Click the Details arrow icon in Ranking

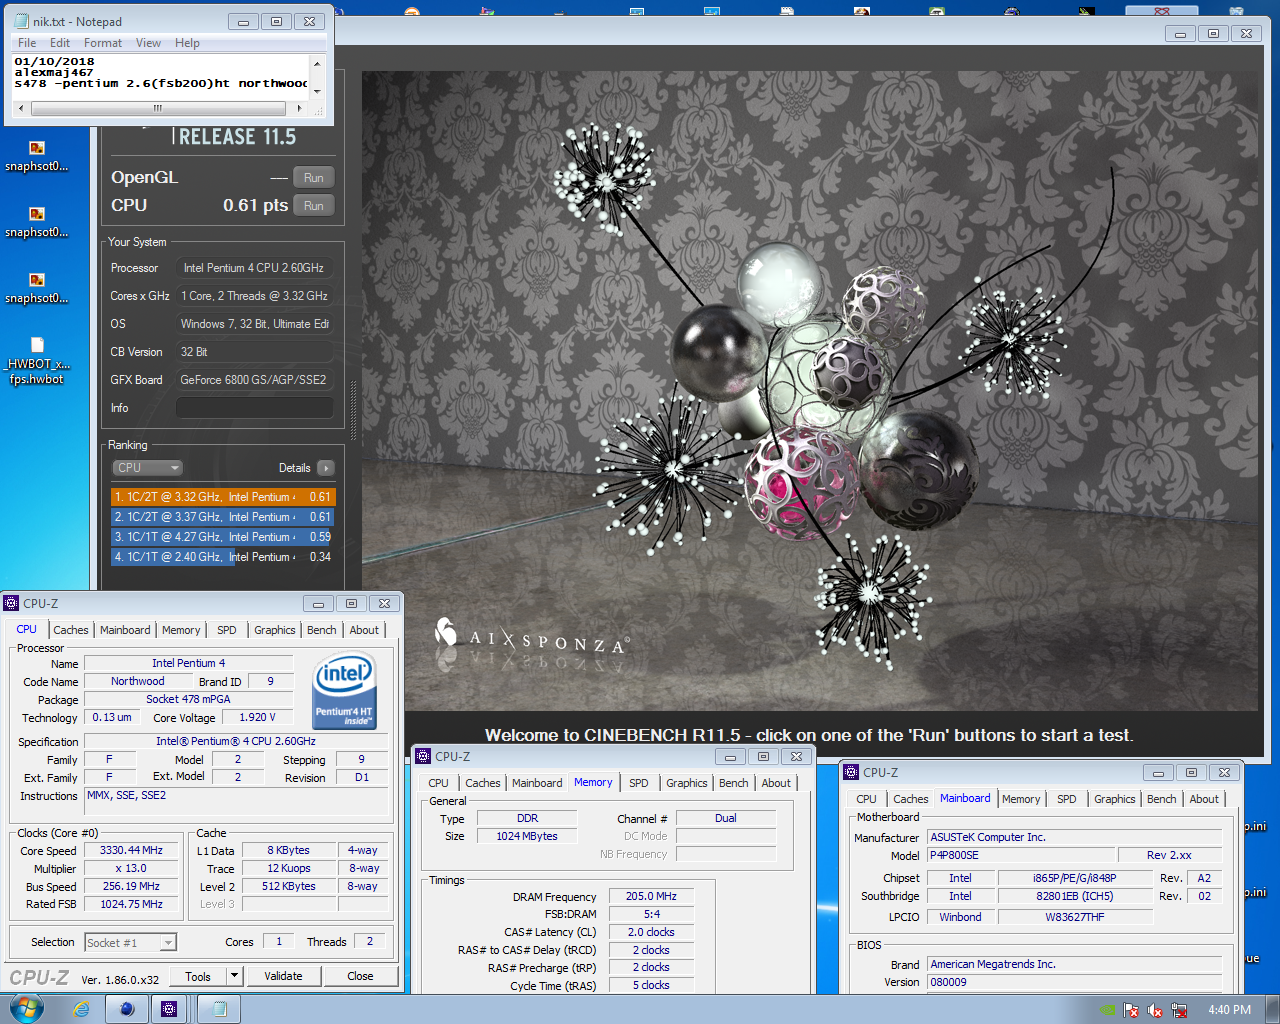pos(326,468)
